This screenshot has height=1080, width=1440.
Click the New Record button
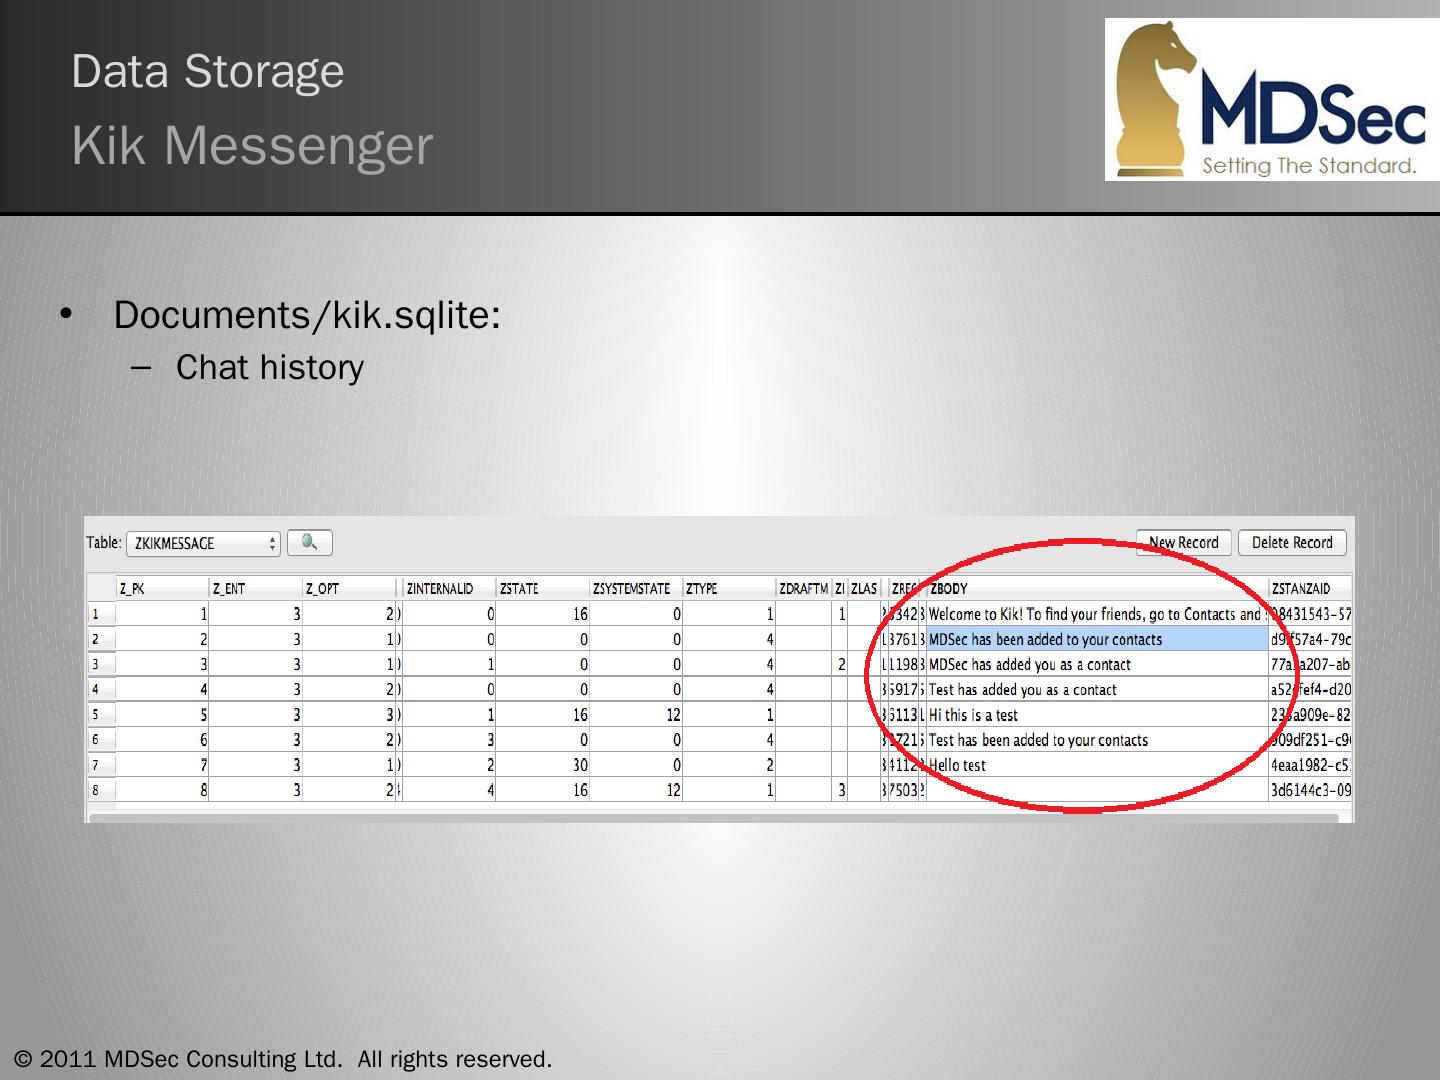pos(1184,543)
